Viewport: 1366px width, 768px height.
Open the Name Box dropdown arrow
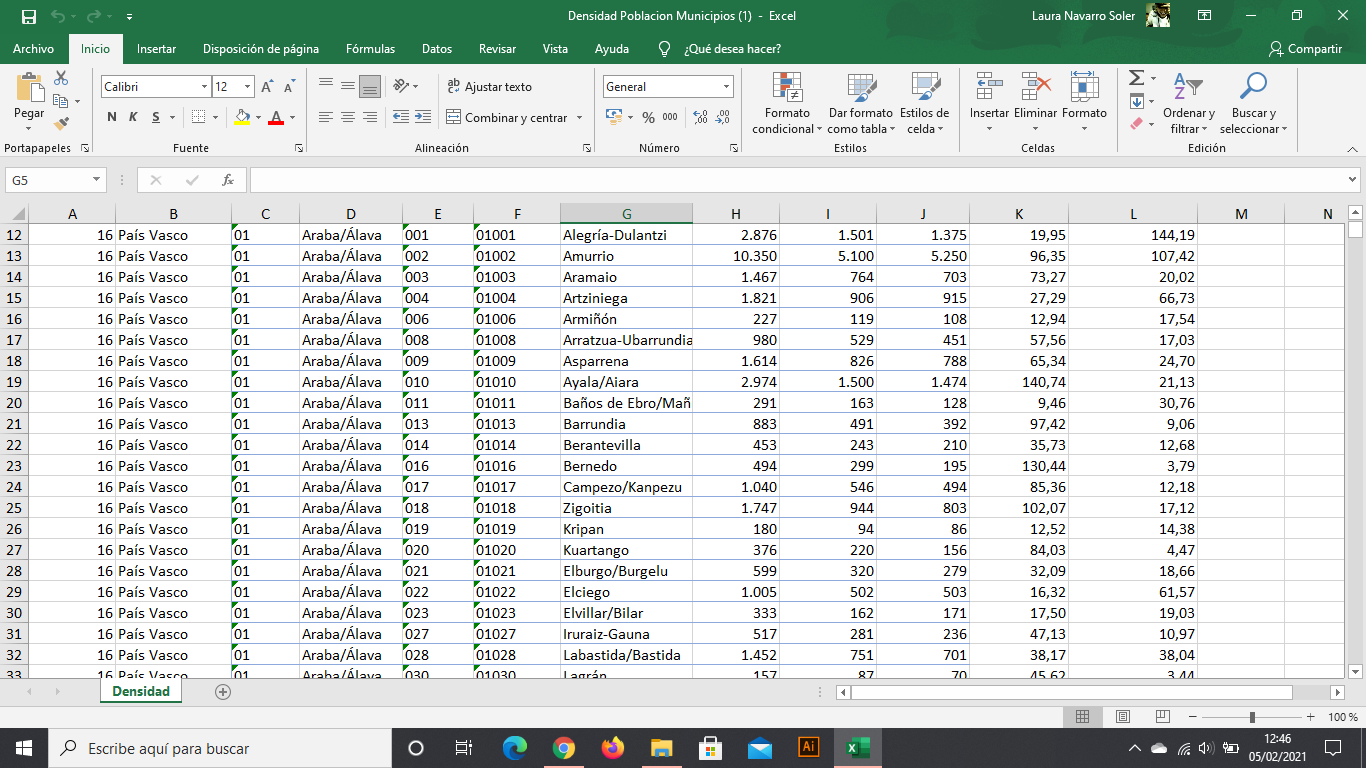pyautogui.click(x=97, y=180)
